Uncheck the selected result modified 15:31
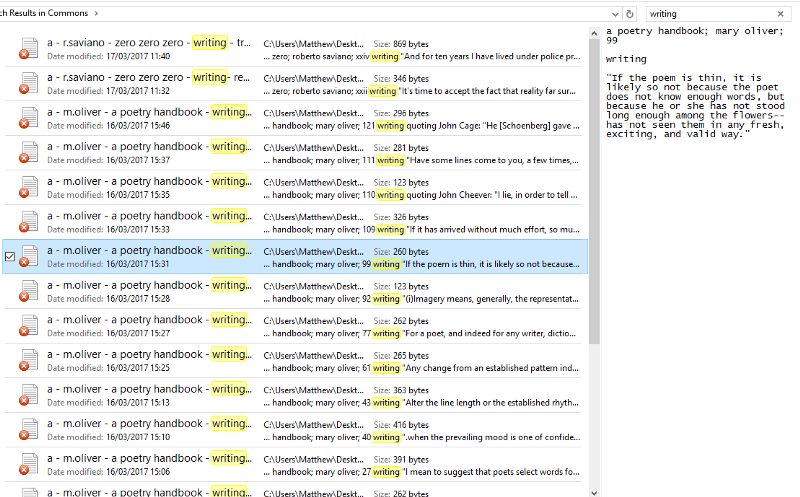 point(10,257)
